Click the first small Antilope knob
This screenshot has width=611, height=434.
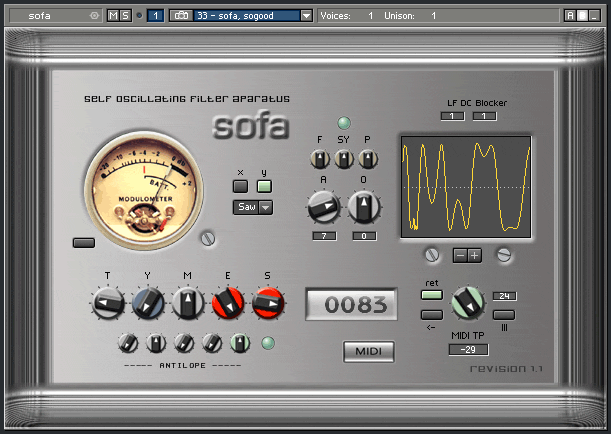[x=128, y=343]
